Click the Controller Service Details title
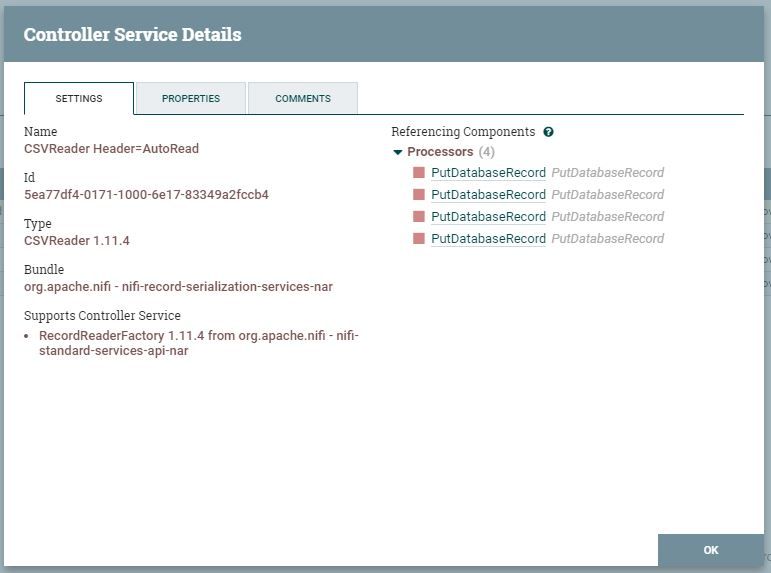 133,34
